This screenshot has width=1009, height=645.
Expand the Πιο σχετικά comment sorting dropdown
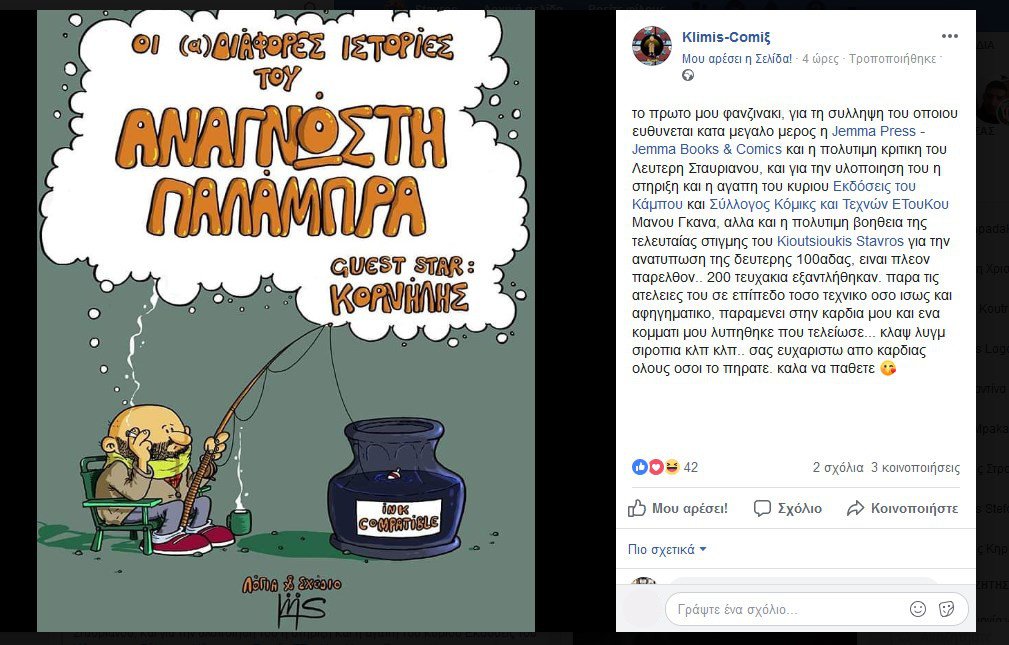coord(667,550)
